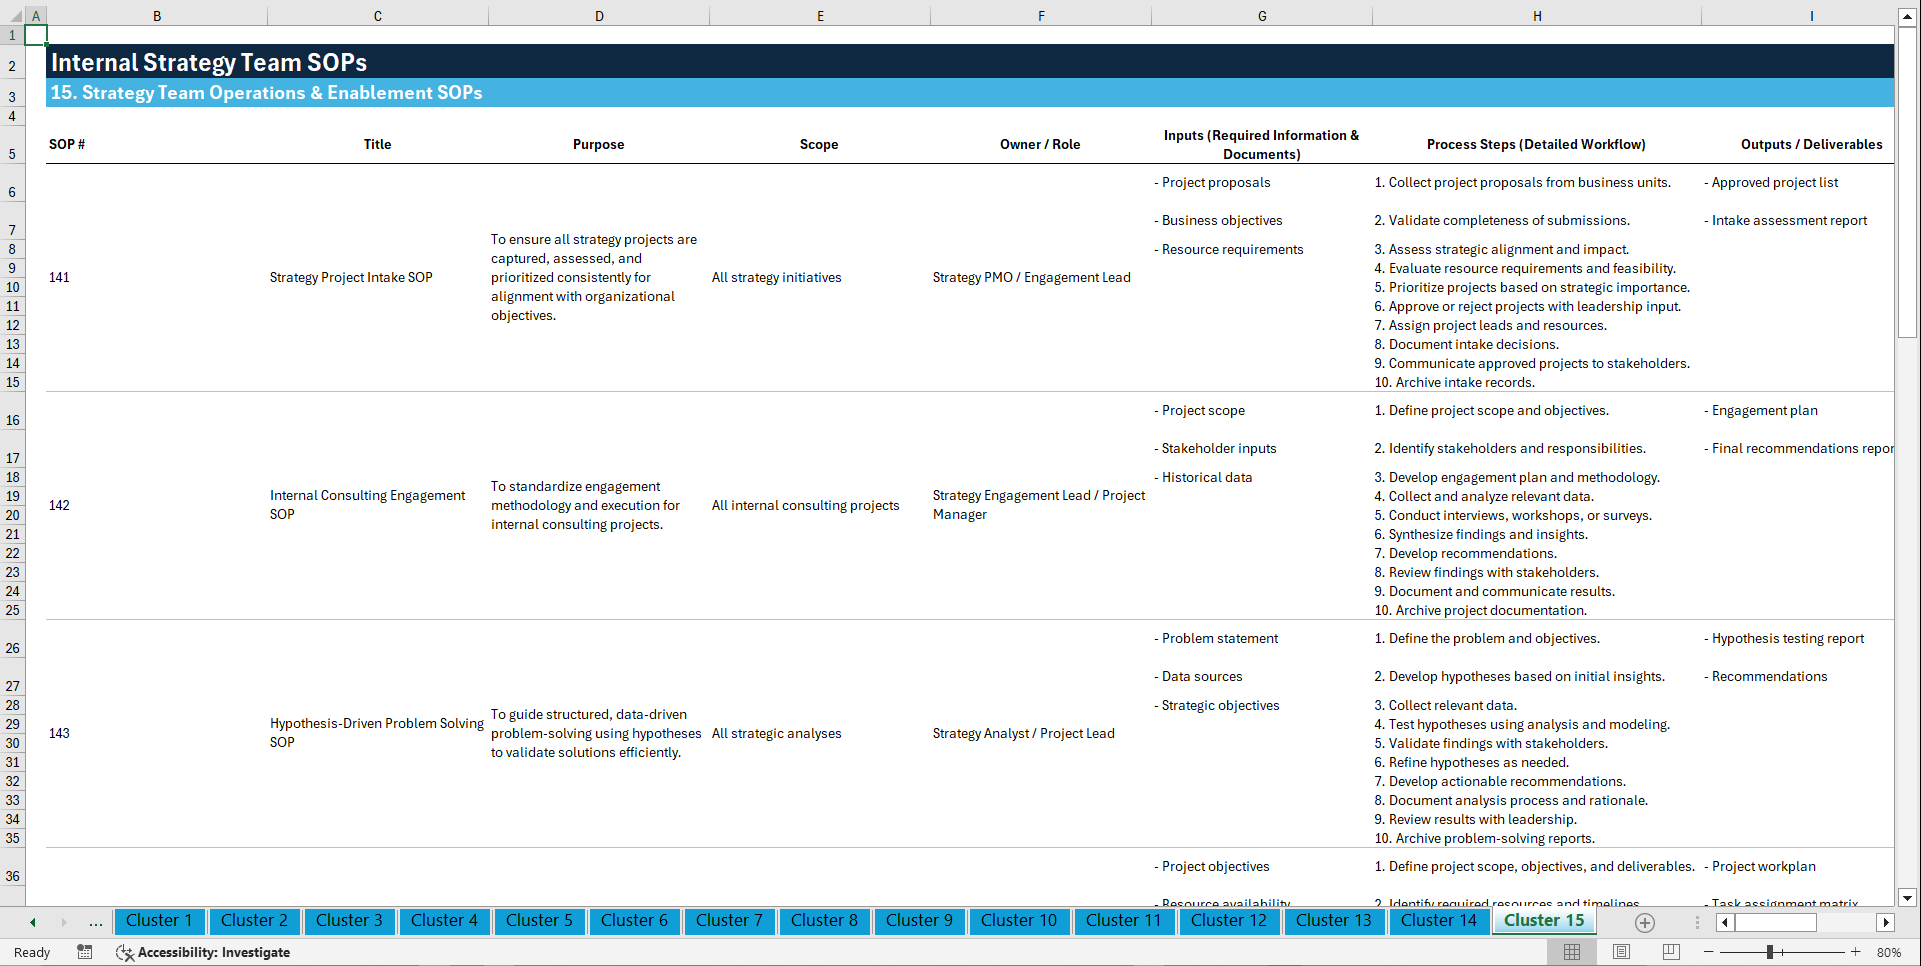Viewport: 1921px width, 966px height.
Task: Open the sheet tab options ellipsis menu
Action: (x=1697, y=922)
